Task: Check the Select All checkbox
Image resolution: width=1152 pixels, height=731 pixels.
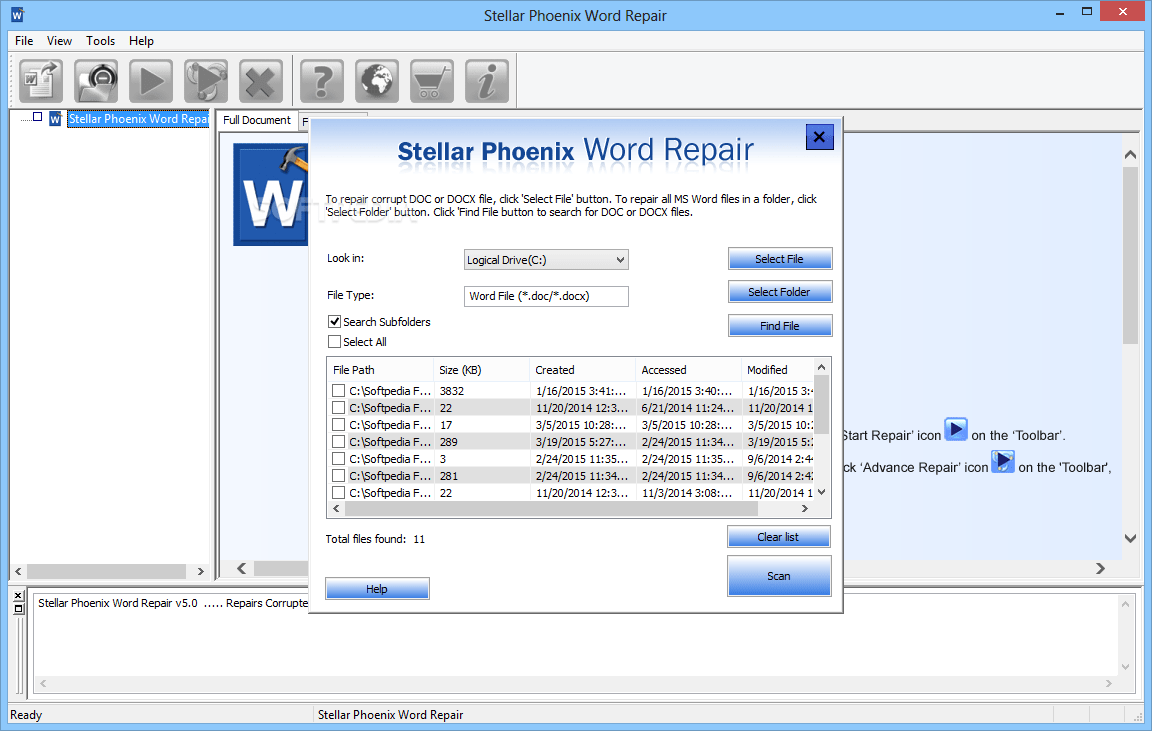Action: point(334,342)
